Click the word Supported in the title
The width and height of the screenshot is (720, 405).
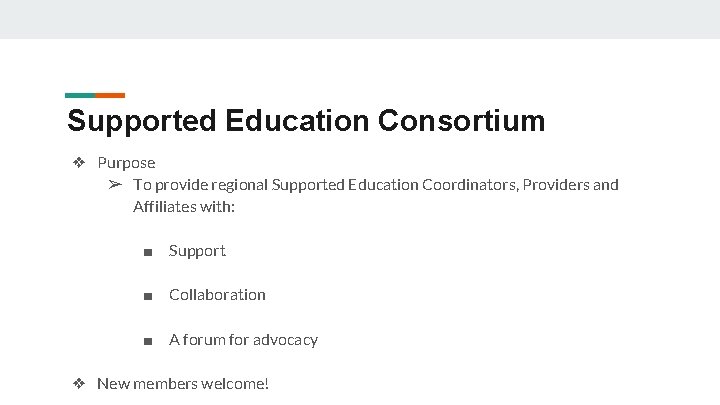click(141, 122)
